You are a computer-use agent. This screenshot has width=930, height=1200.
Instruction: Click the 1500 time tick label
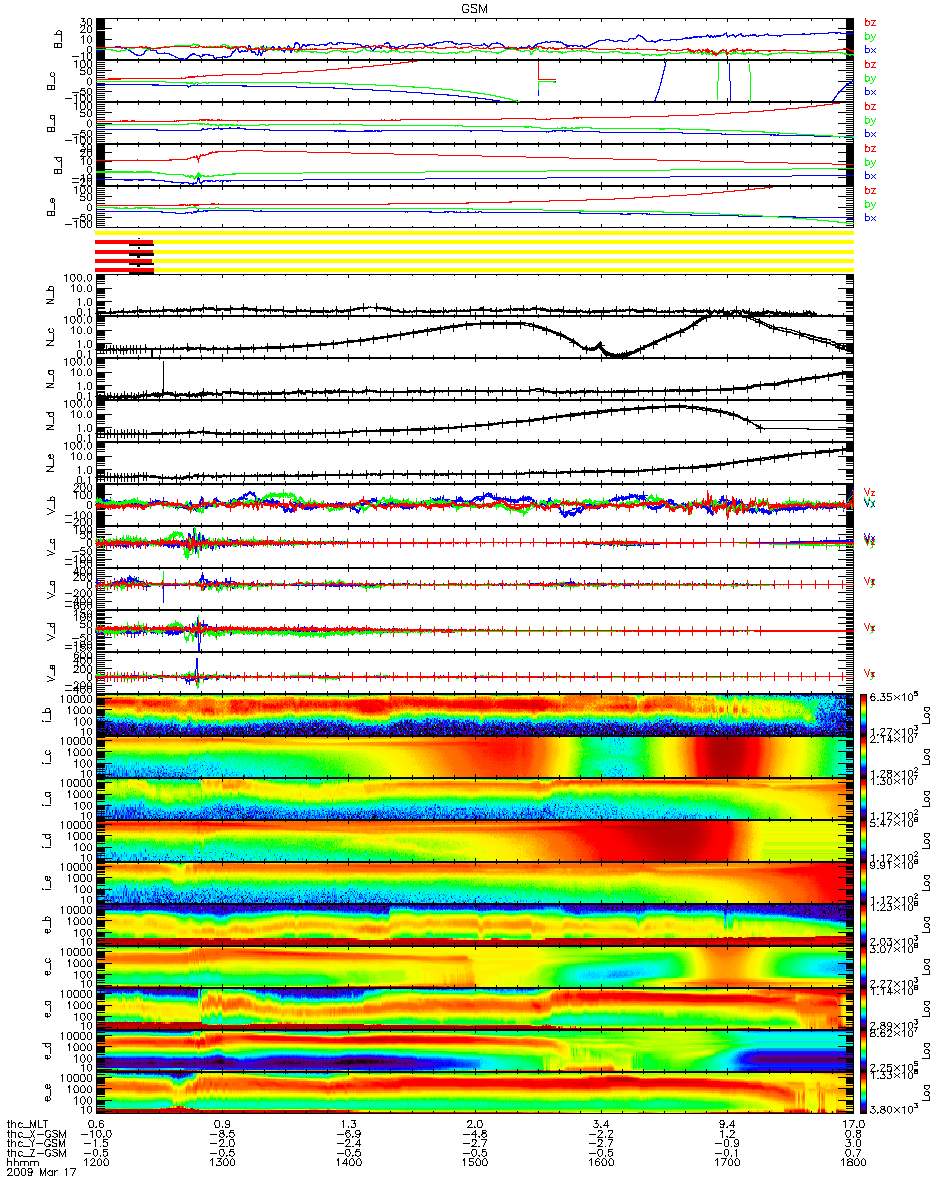tap(474, 1162)
